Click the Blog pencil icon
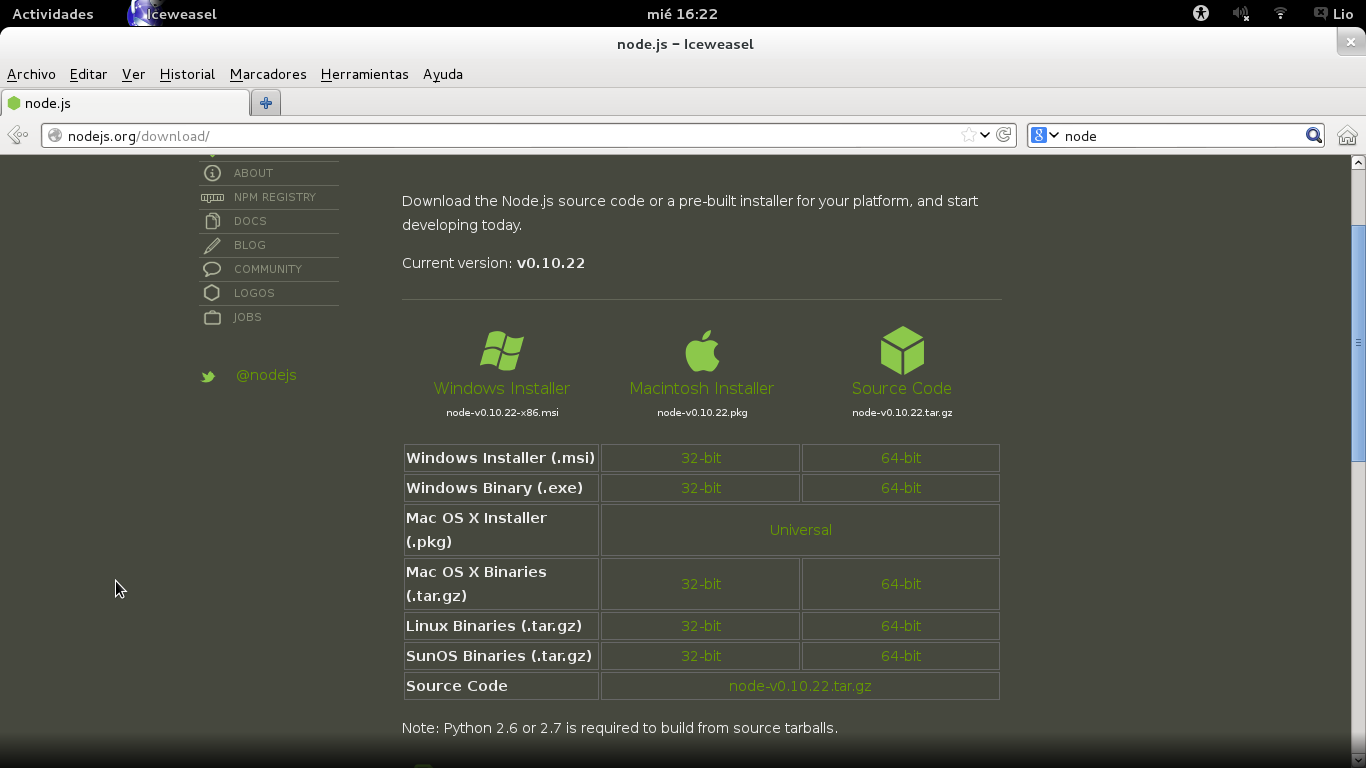The height and width of the screenshot is (768, 1366). click(x=212, y=245)
